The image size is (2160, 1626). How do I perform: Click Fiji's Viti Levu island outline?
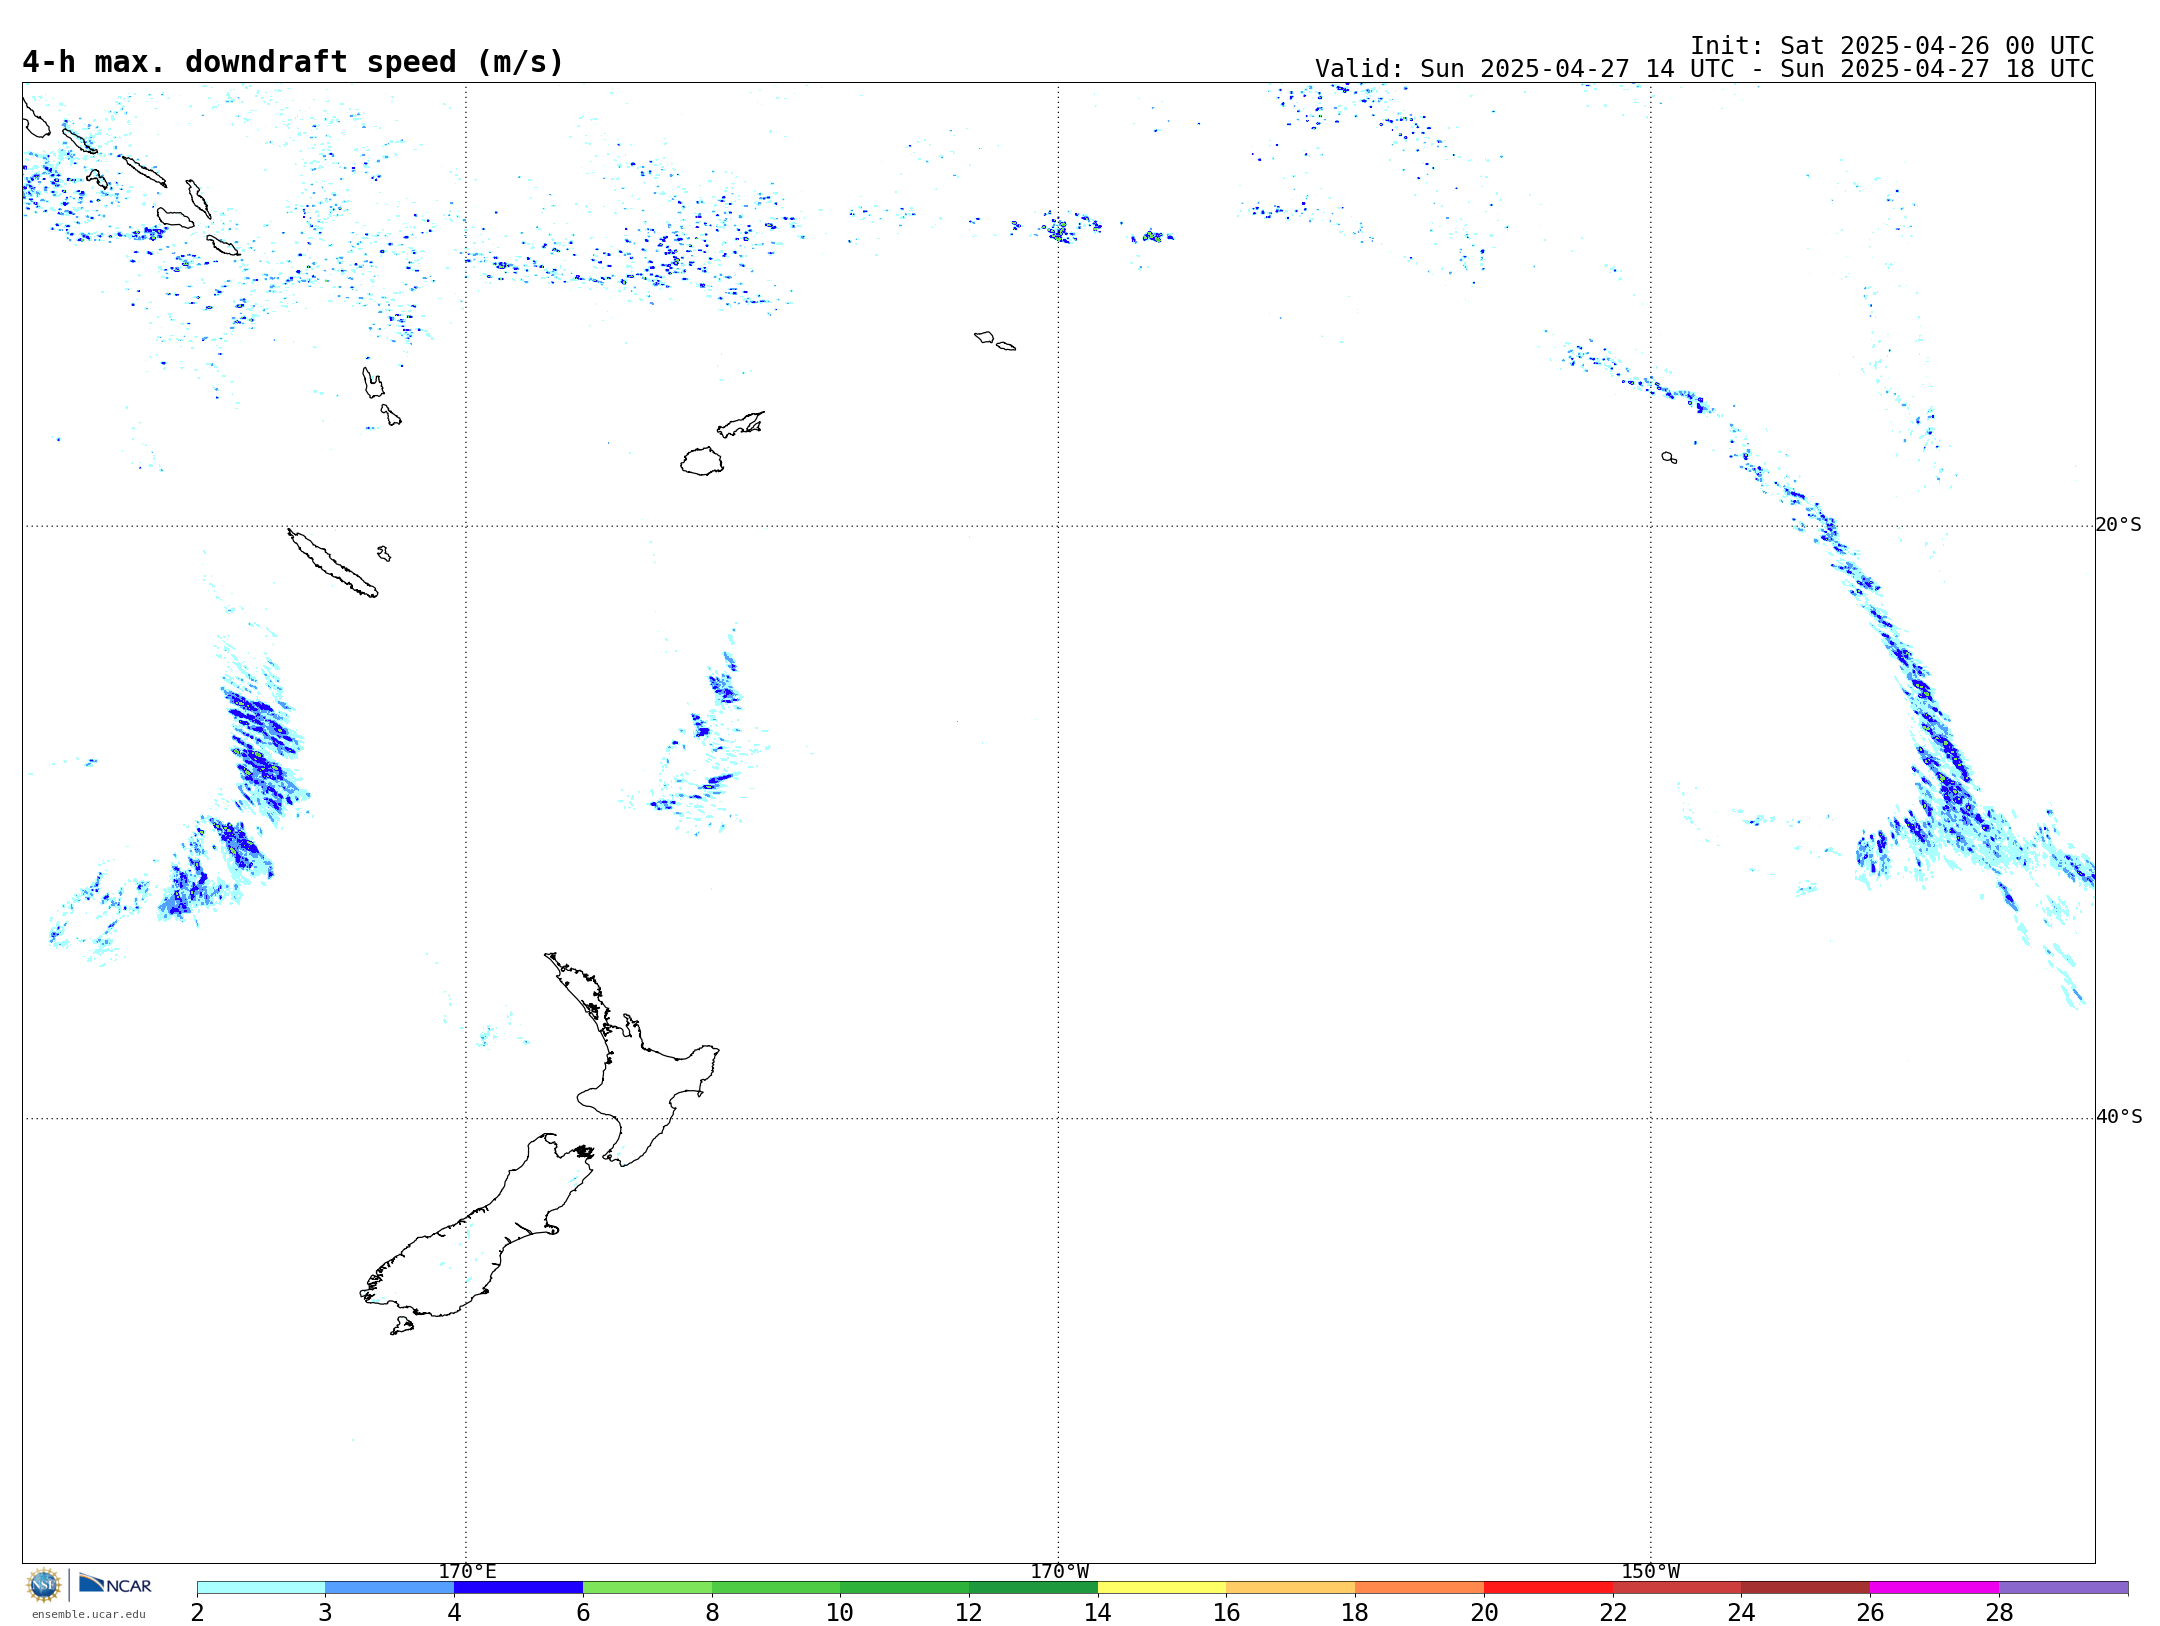pos(702,461)
